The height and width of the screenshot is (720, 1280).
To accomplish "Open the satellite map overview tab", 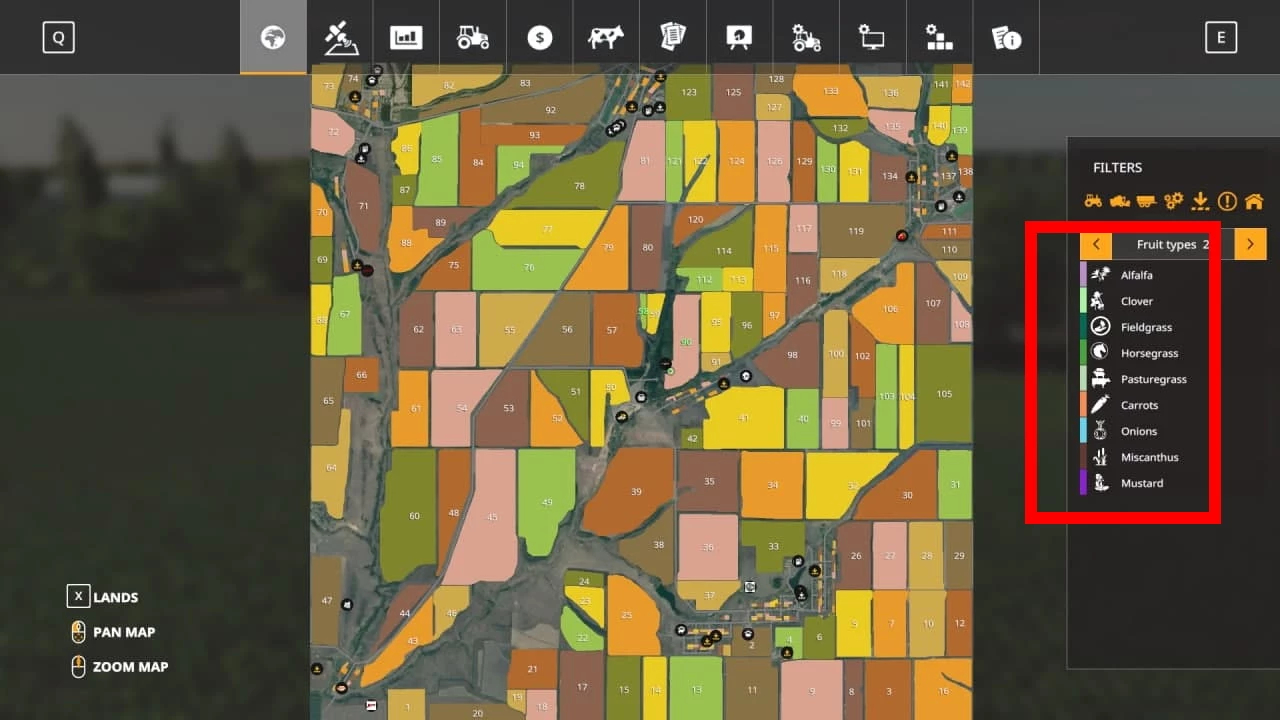I will (x=339, y=38).
